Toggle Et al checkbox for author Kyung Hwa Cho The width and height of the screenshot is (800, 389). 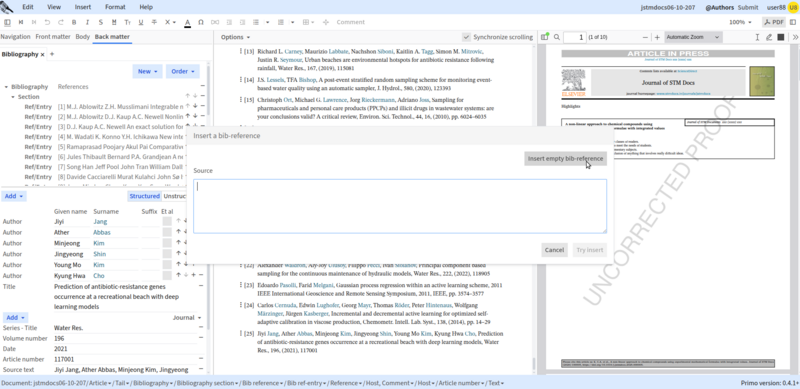tap(167, 275)
